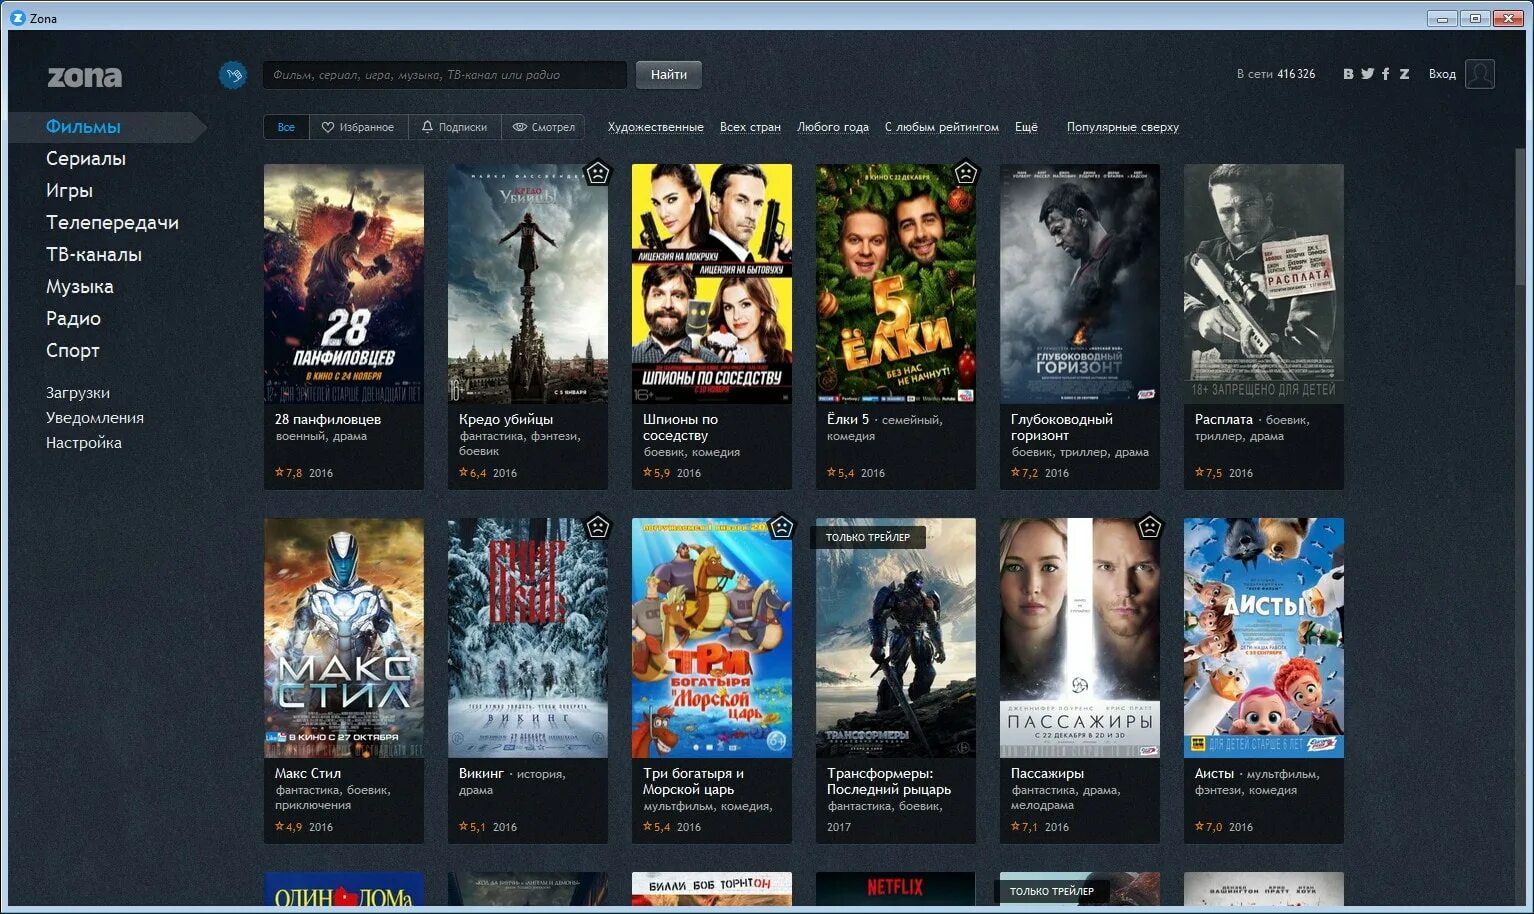Click the user avatar icon near Вход

(x=1479, y=74)
